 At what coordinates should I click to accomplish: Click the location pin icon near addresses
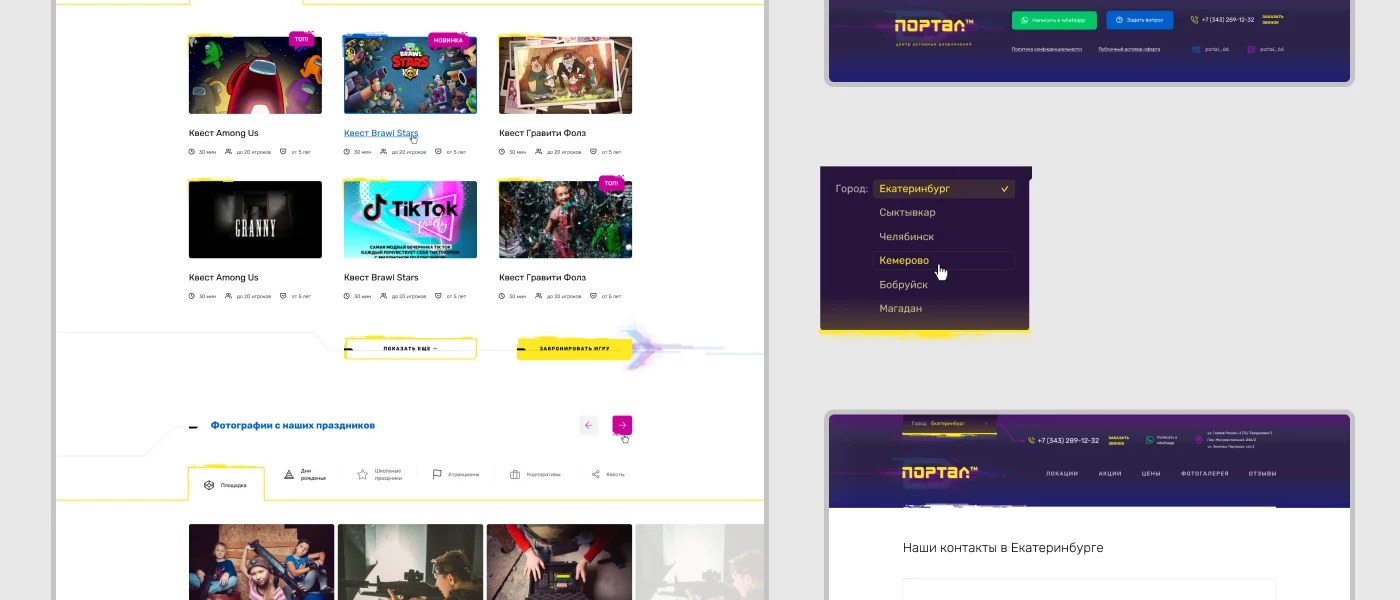1199,440
